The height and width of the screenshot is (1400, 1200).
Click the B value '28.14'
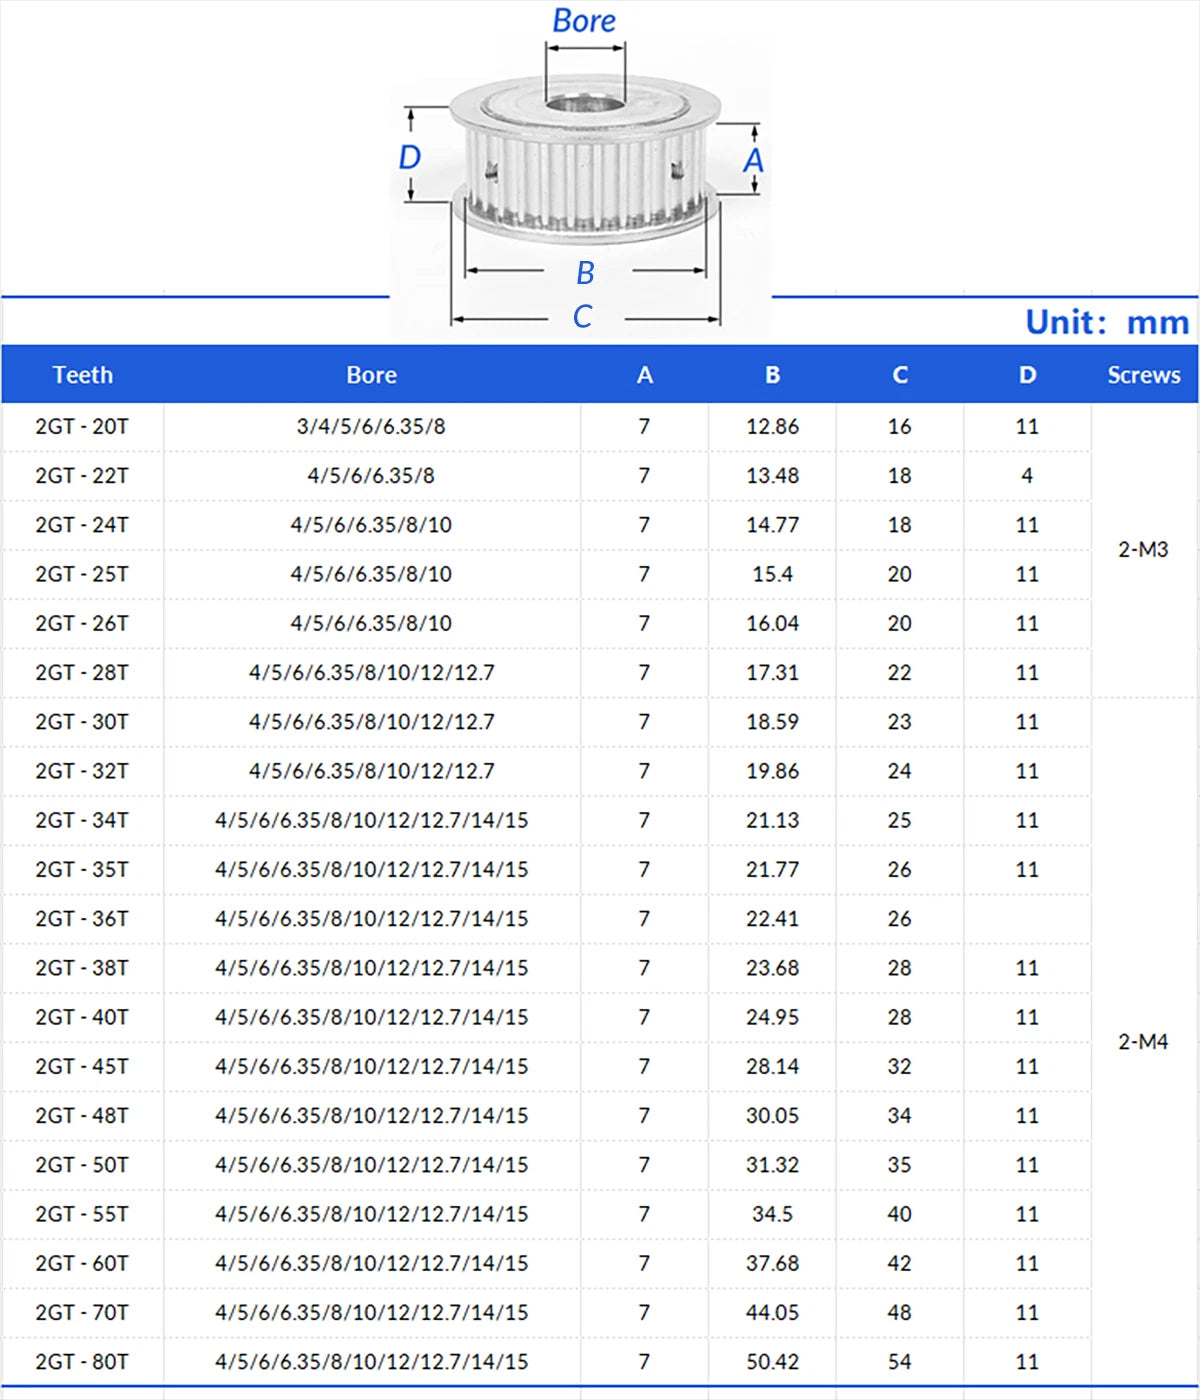(x=772, y=1067)
